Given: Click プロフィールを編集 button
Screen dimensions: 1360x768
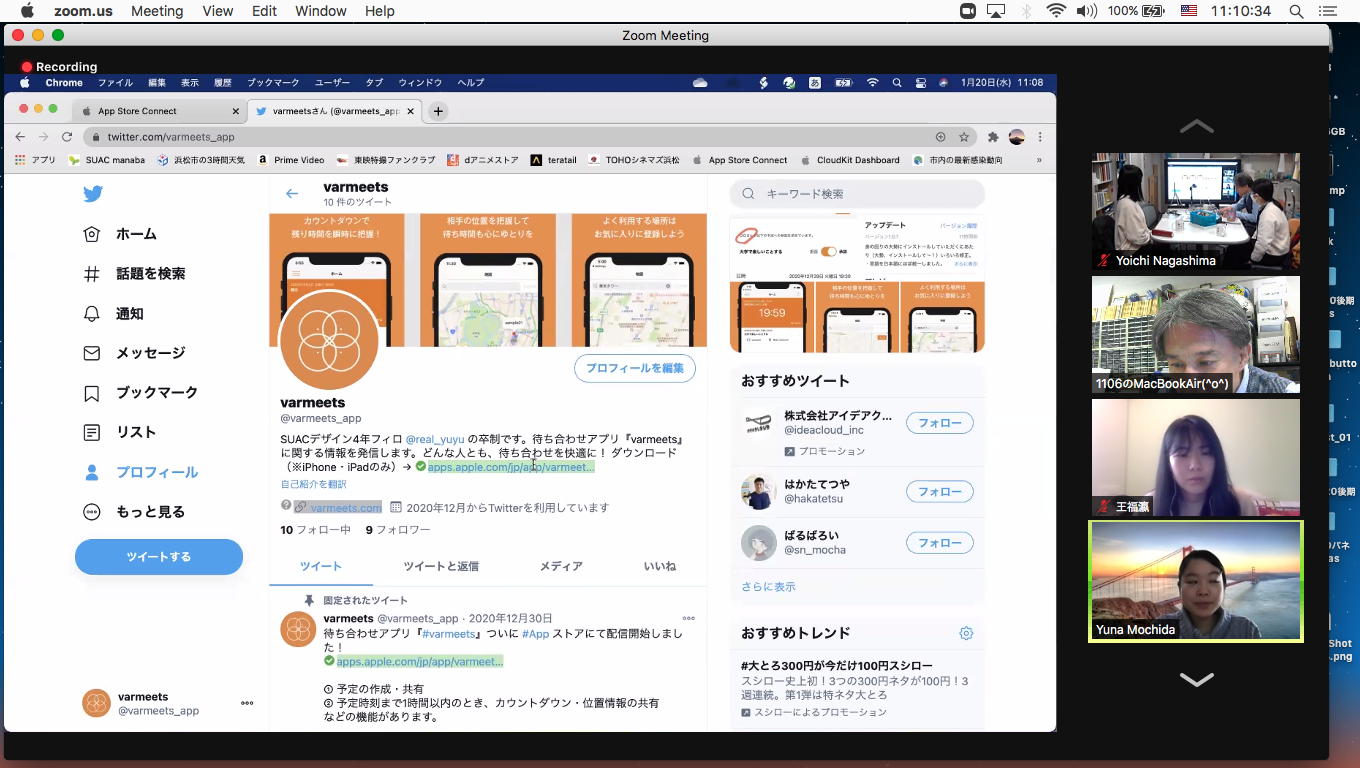Looking at the screenshot, I should point(635,368).
